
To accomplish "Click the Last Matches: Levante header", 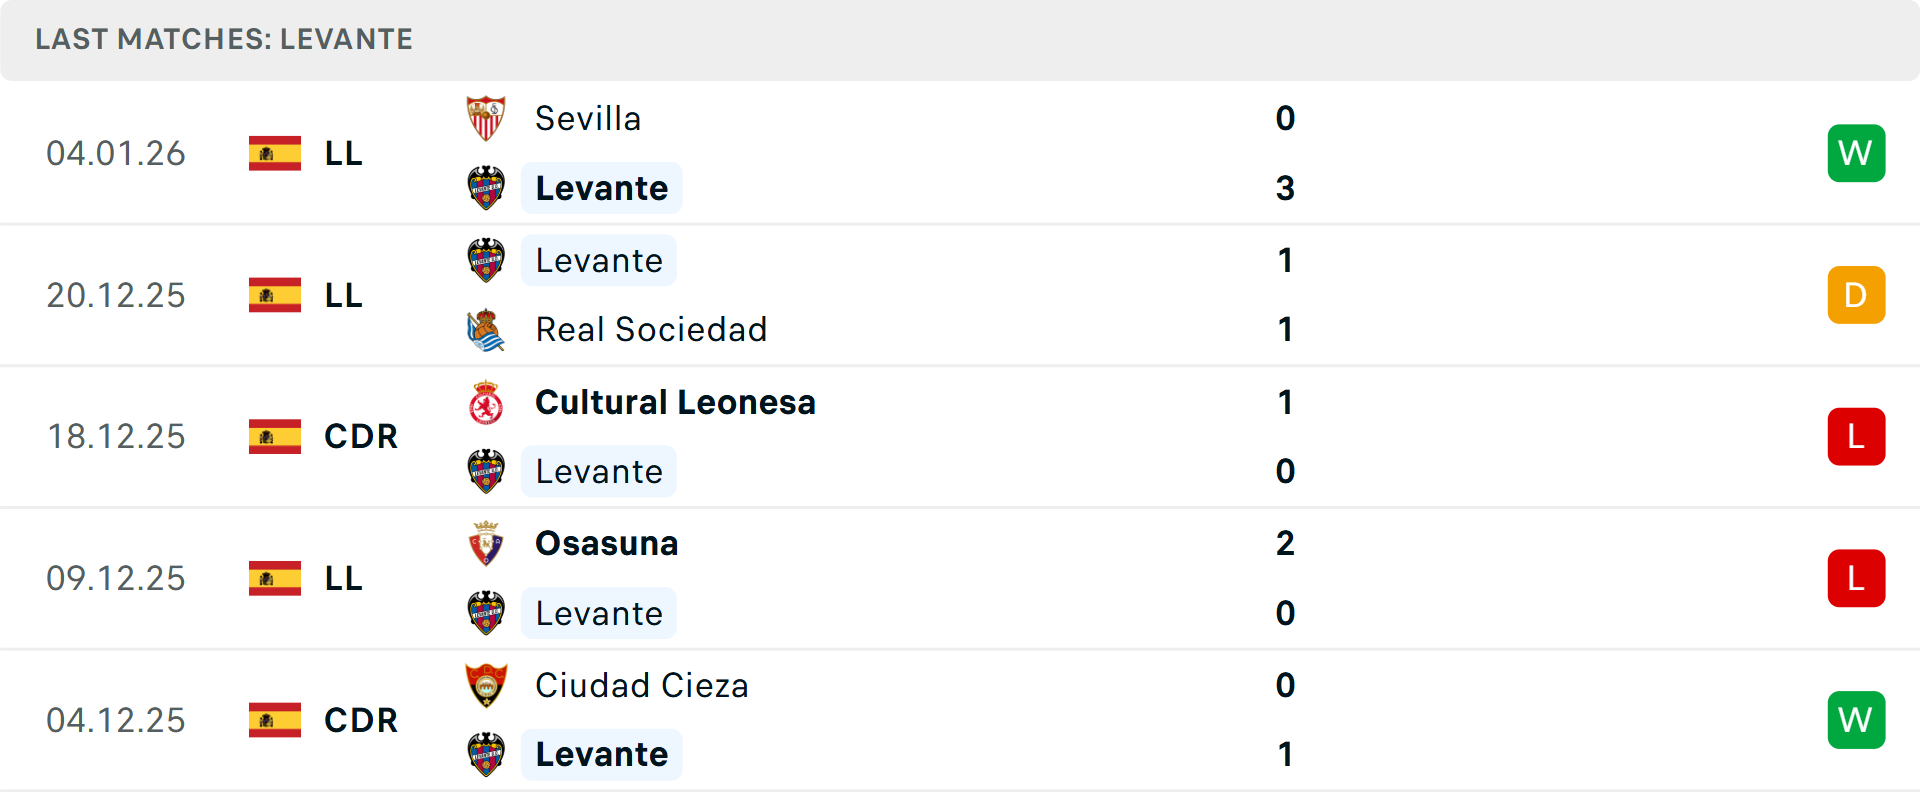I will [224, 39].
